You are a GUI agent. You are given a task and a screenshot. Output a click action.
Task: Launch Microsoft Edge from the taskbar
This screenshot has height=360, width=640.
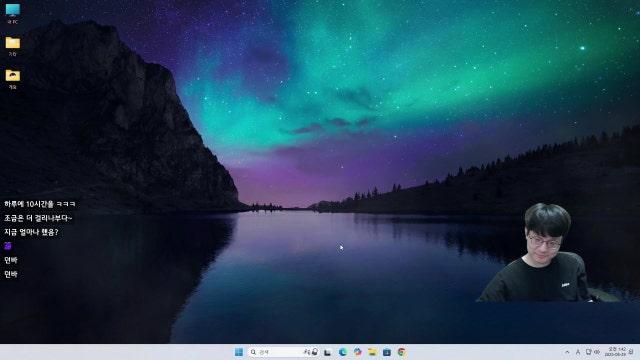342,352
